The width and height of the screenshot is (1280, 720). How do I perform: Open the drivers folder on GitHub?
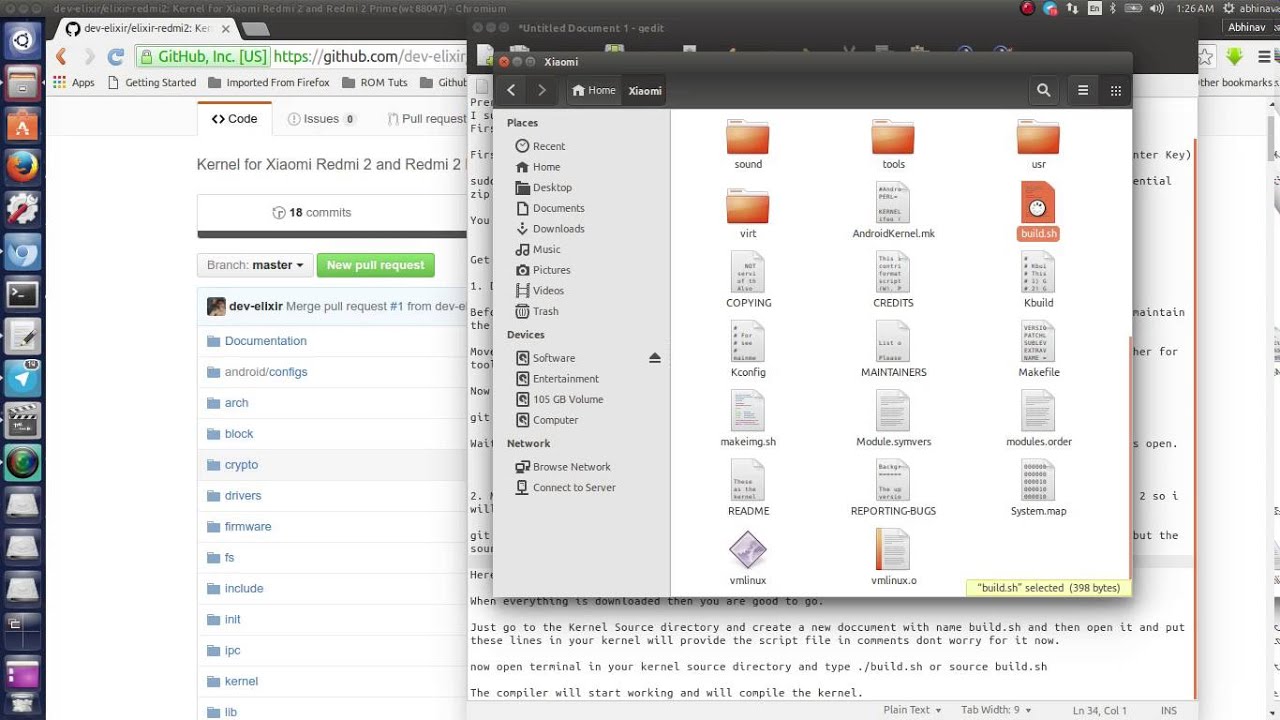click(243, 496)
